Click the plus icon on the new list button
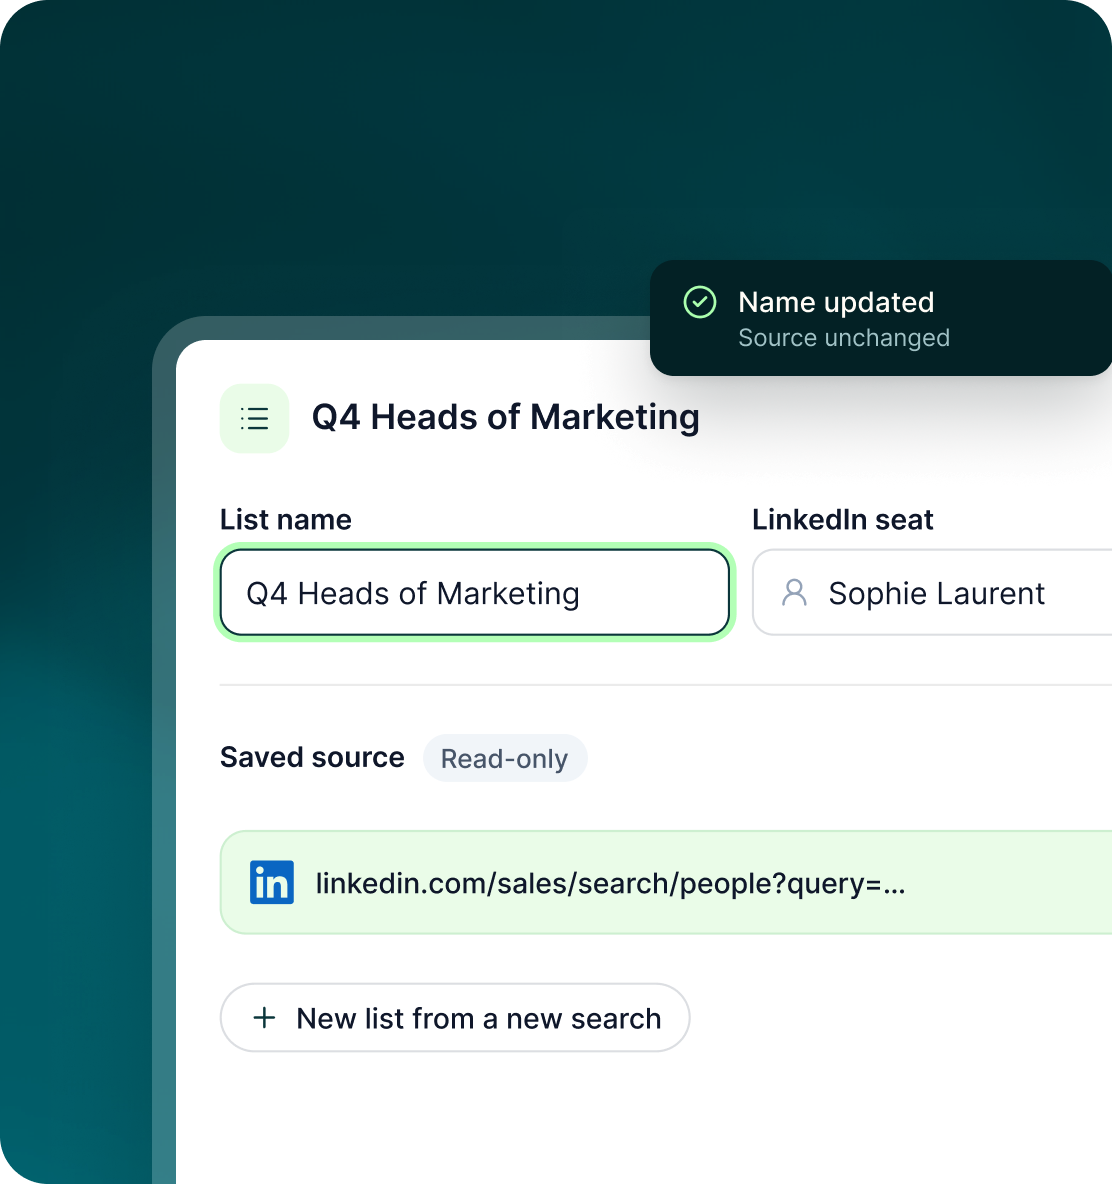 [x=264, y=1018]
